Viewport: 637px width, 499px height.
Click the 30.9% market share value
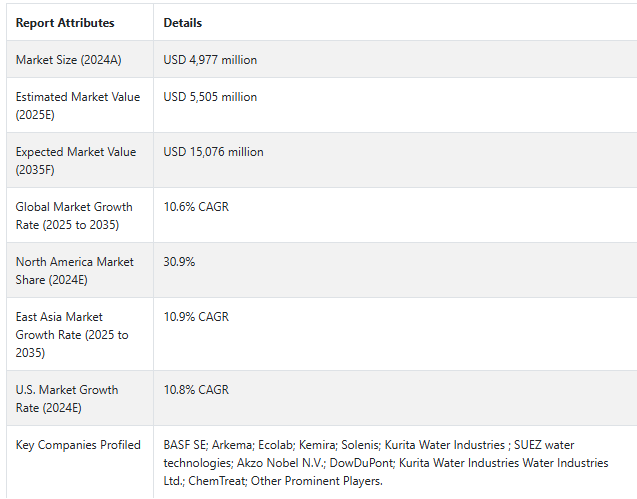(x=179, y=262)
